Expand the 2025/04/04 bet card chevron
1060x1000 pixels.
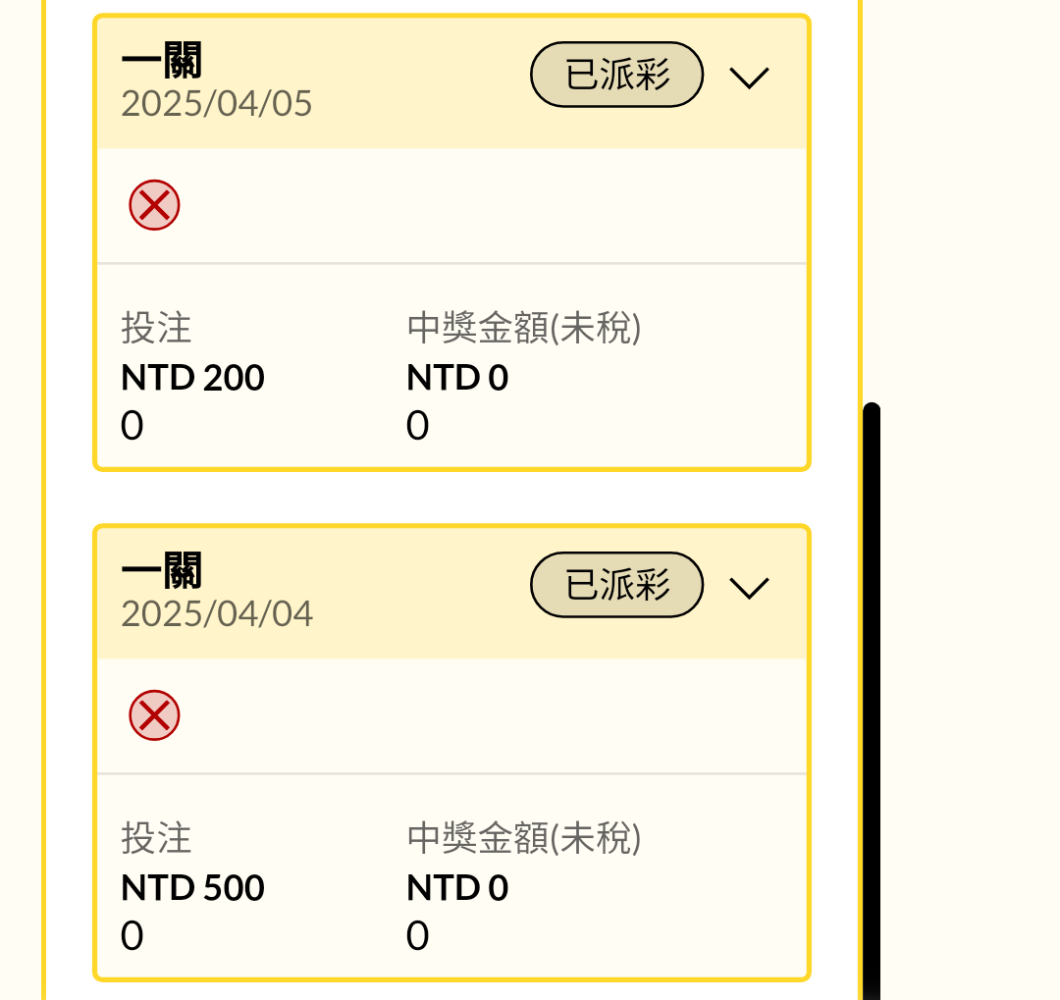pyautogui.click(x=749, y=588)
